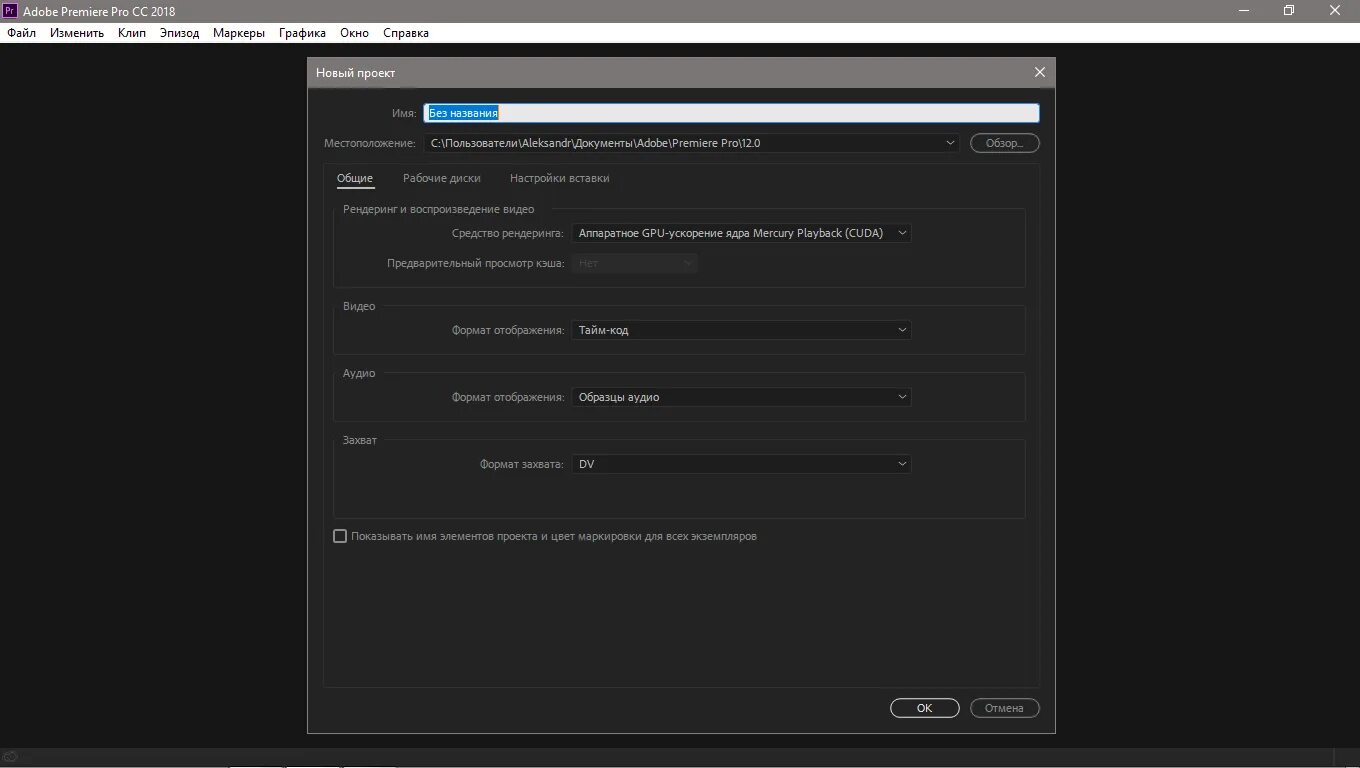The height and width of the screenshot is (768, 1360).
Task: Open the Окно menu
Action: pos(354,33)
